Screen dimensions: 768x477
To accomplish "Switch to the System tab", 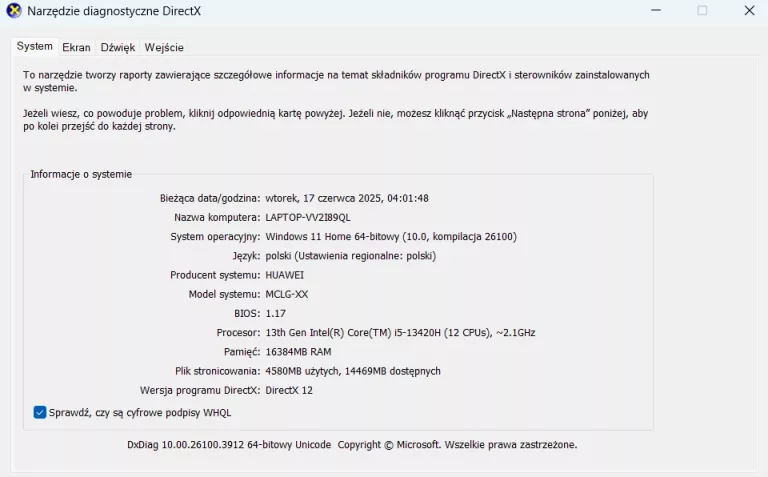I will coord(34,47).
